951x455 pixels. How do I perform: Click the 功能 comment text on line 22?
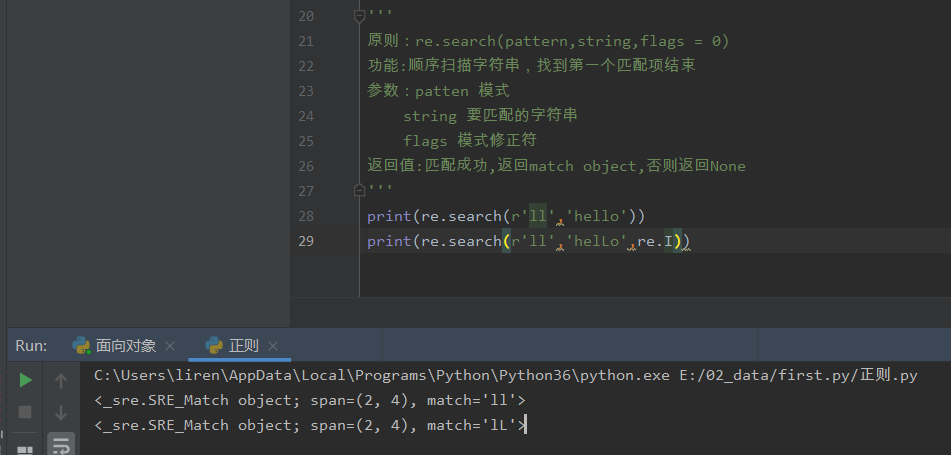click(x=531, y=66)
